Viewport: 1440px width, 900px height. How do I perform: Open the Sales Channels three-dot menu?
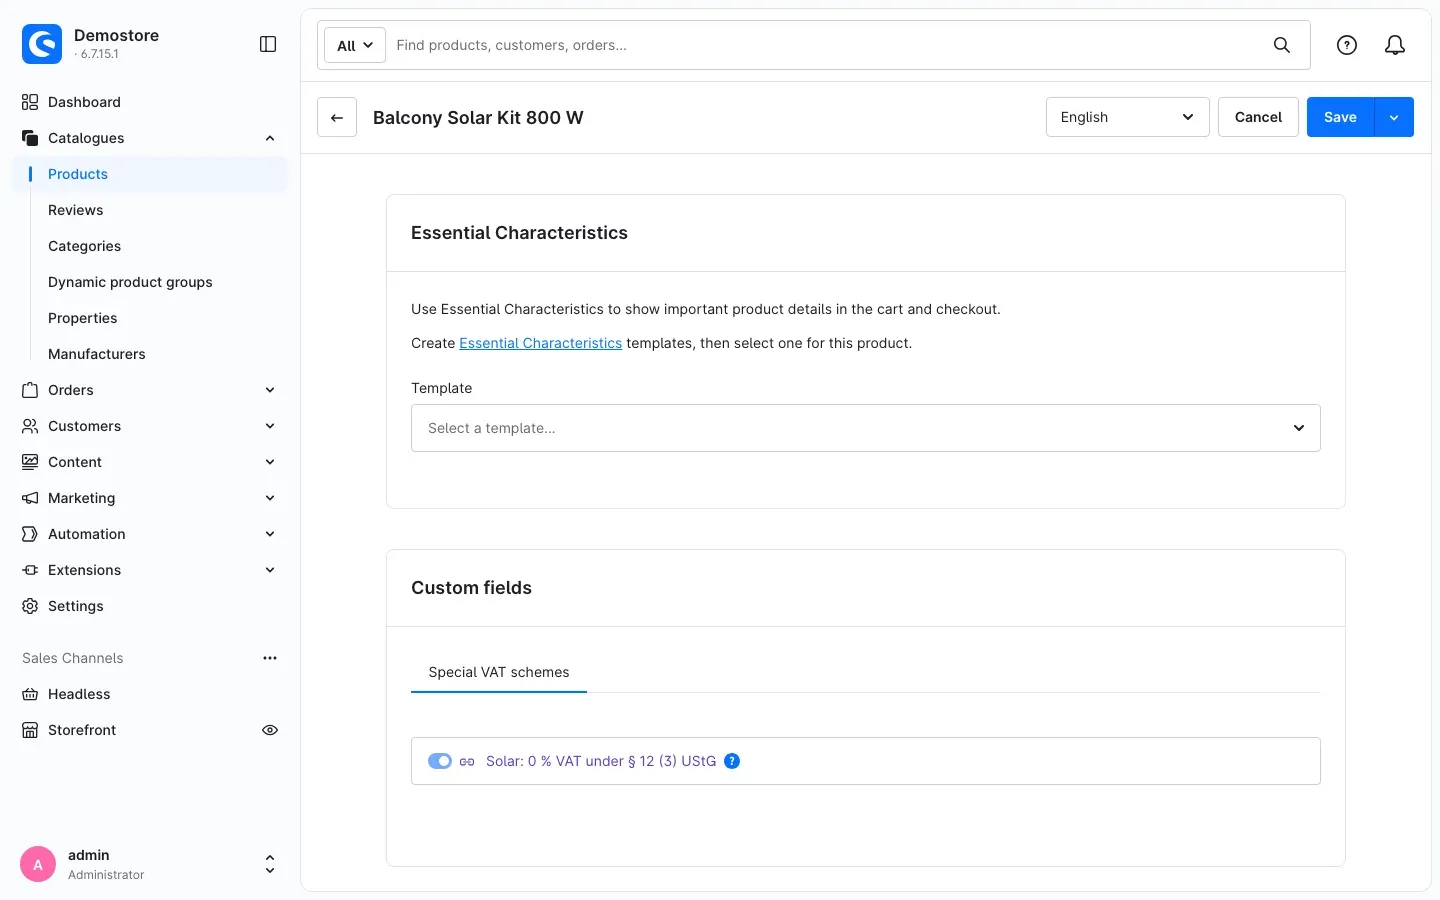tap(270, 658)
